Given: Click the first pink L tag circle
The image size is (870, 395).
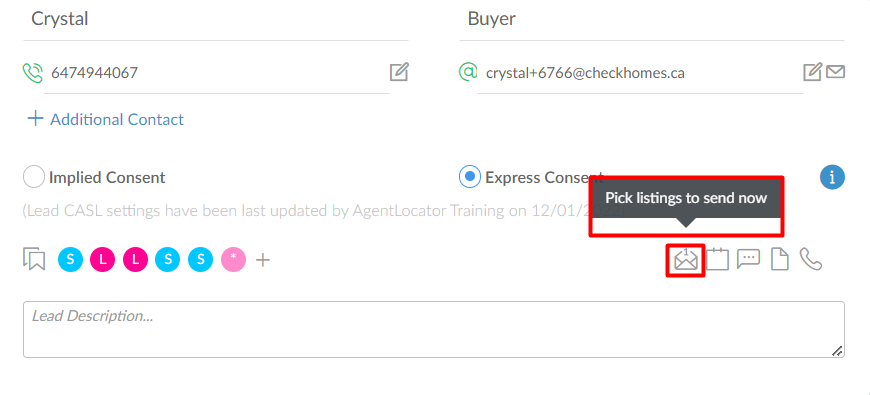Looking at the screenshot, I should coord(103,259).
